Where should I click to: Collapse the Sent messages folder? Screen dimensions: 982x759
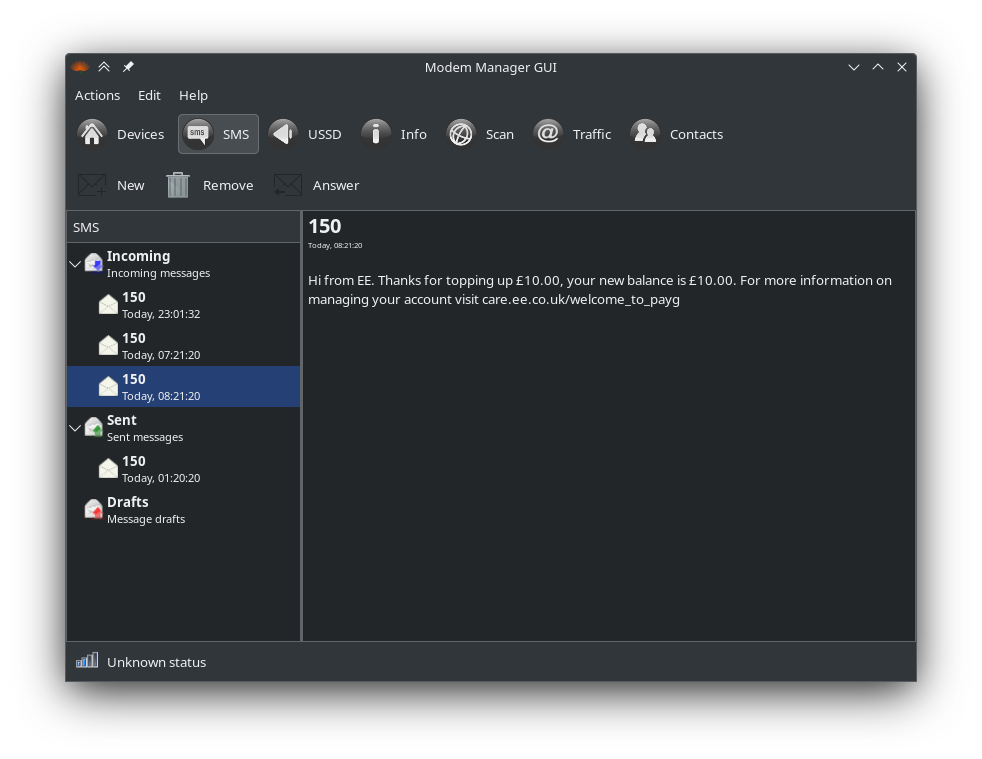[x=75, y=428]
